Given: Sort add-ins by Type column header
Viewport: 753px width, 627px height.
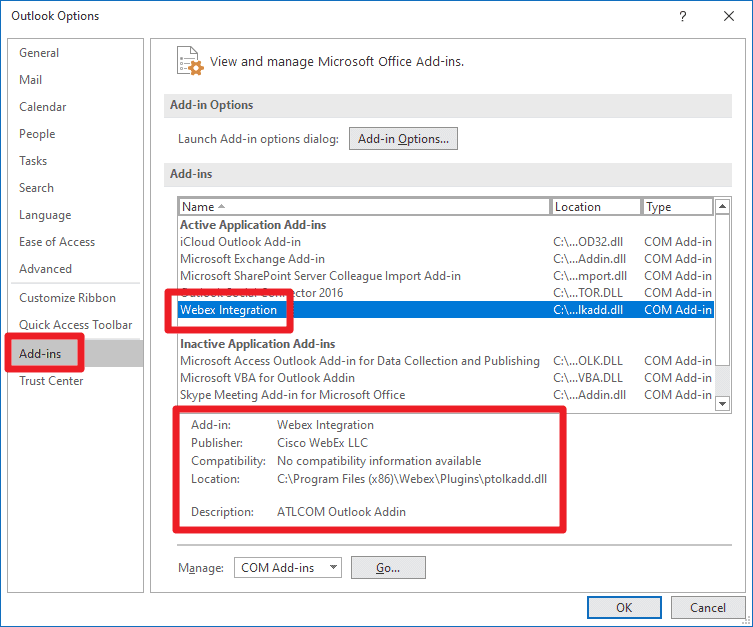Looking at the screenshot, I should pos(678,207).
